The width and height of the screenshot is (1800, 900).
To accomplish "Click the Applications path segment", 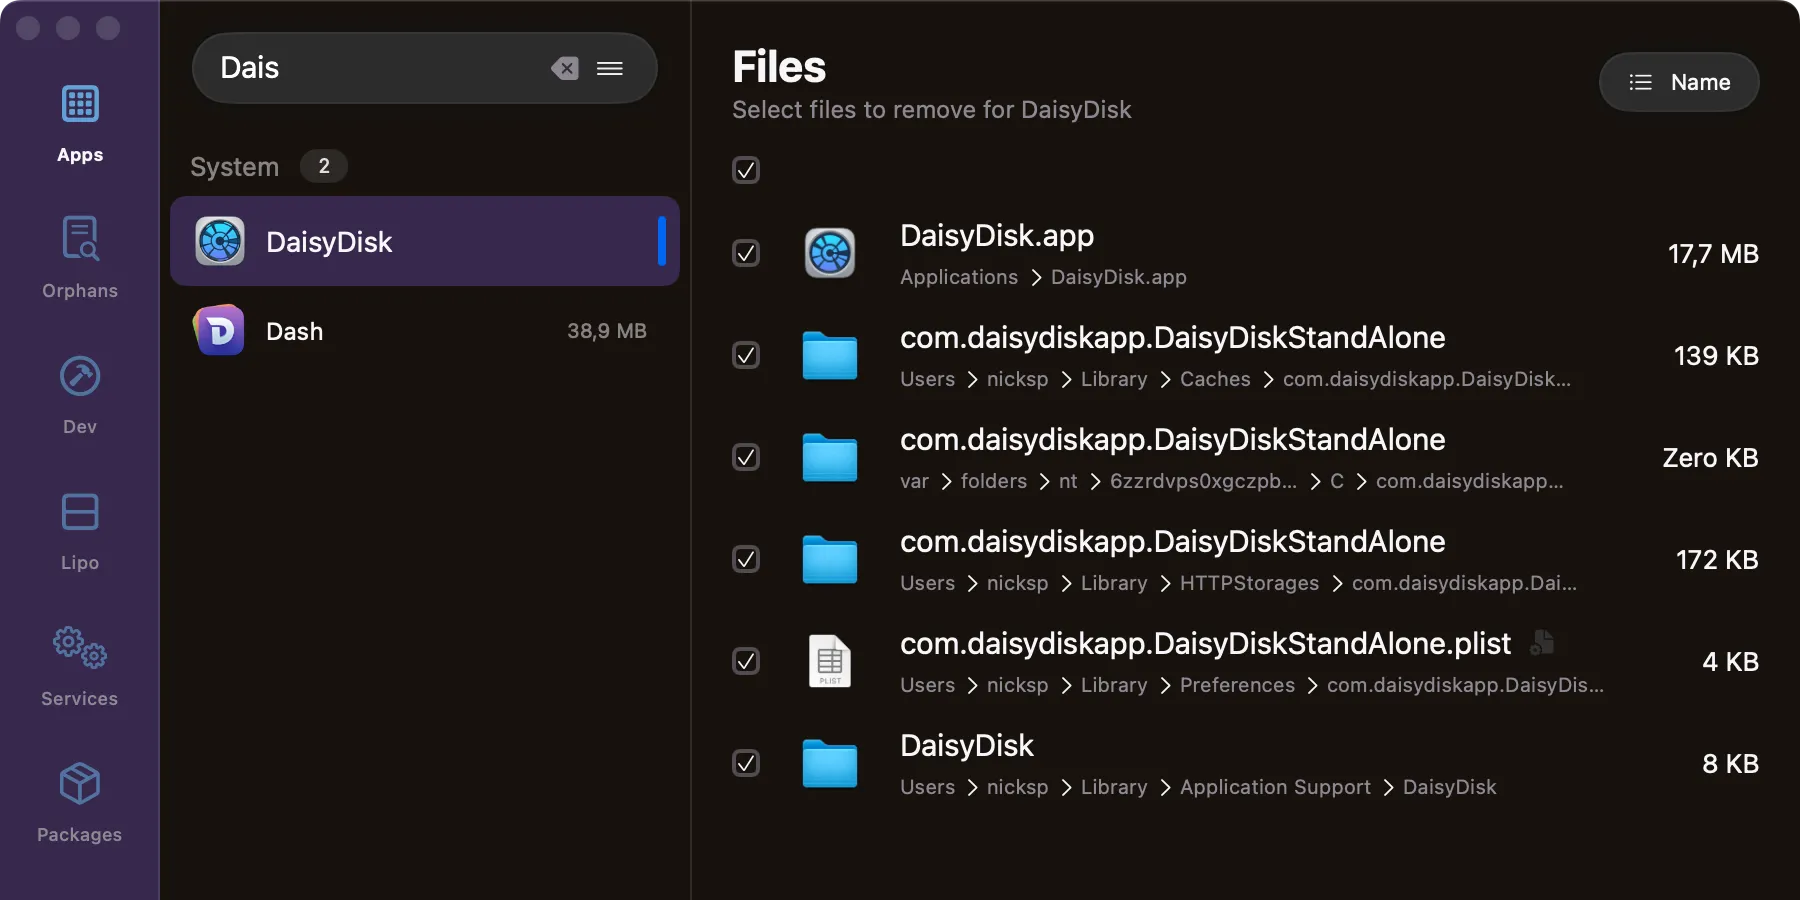I will tap(959, 277).
